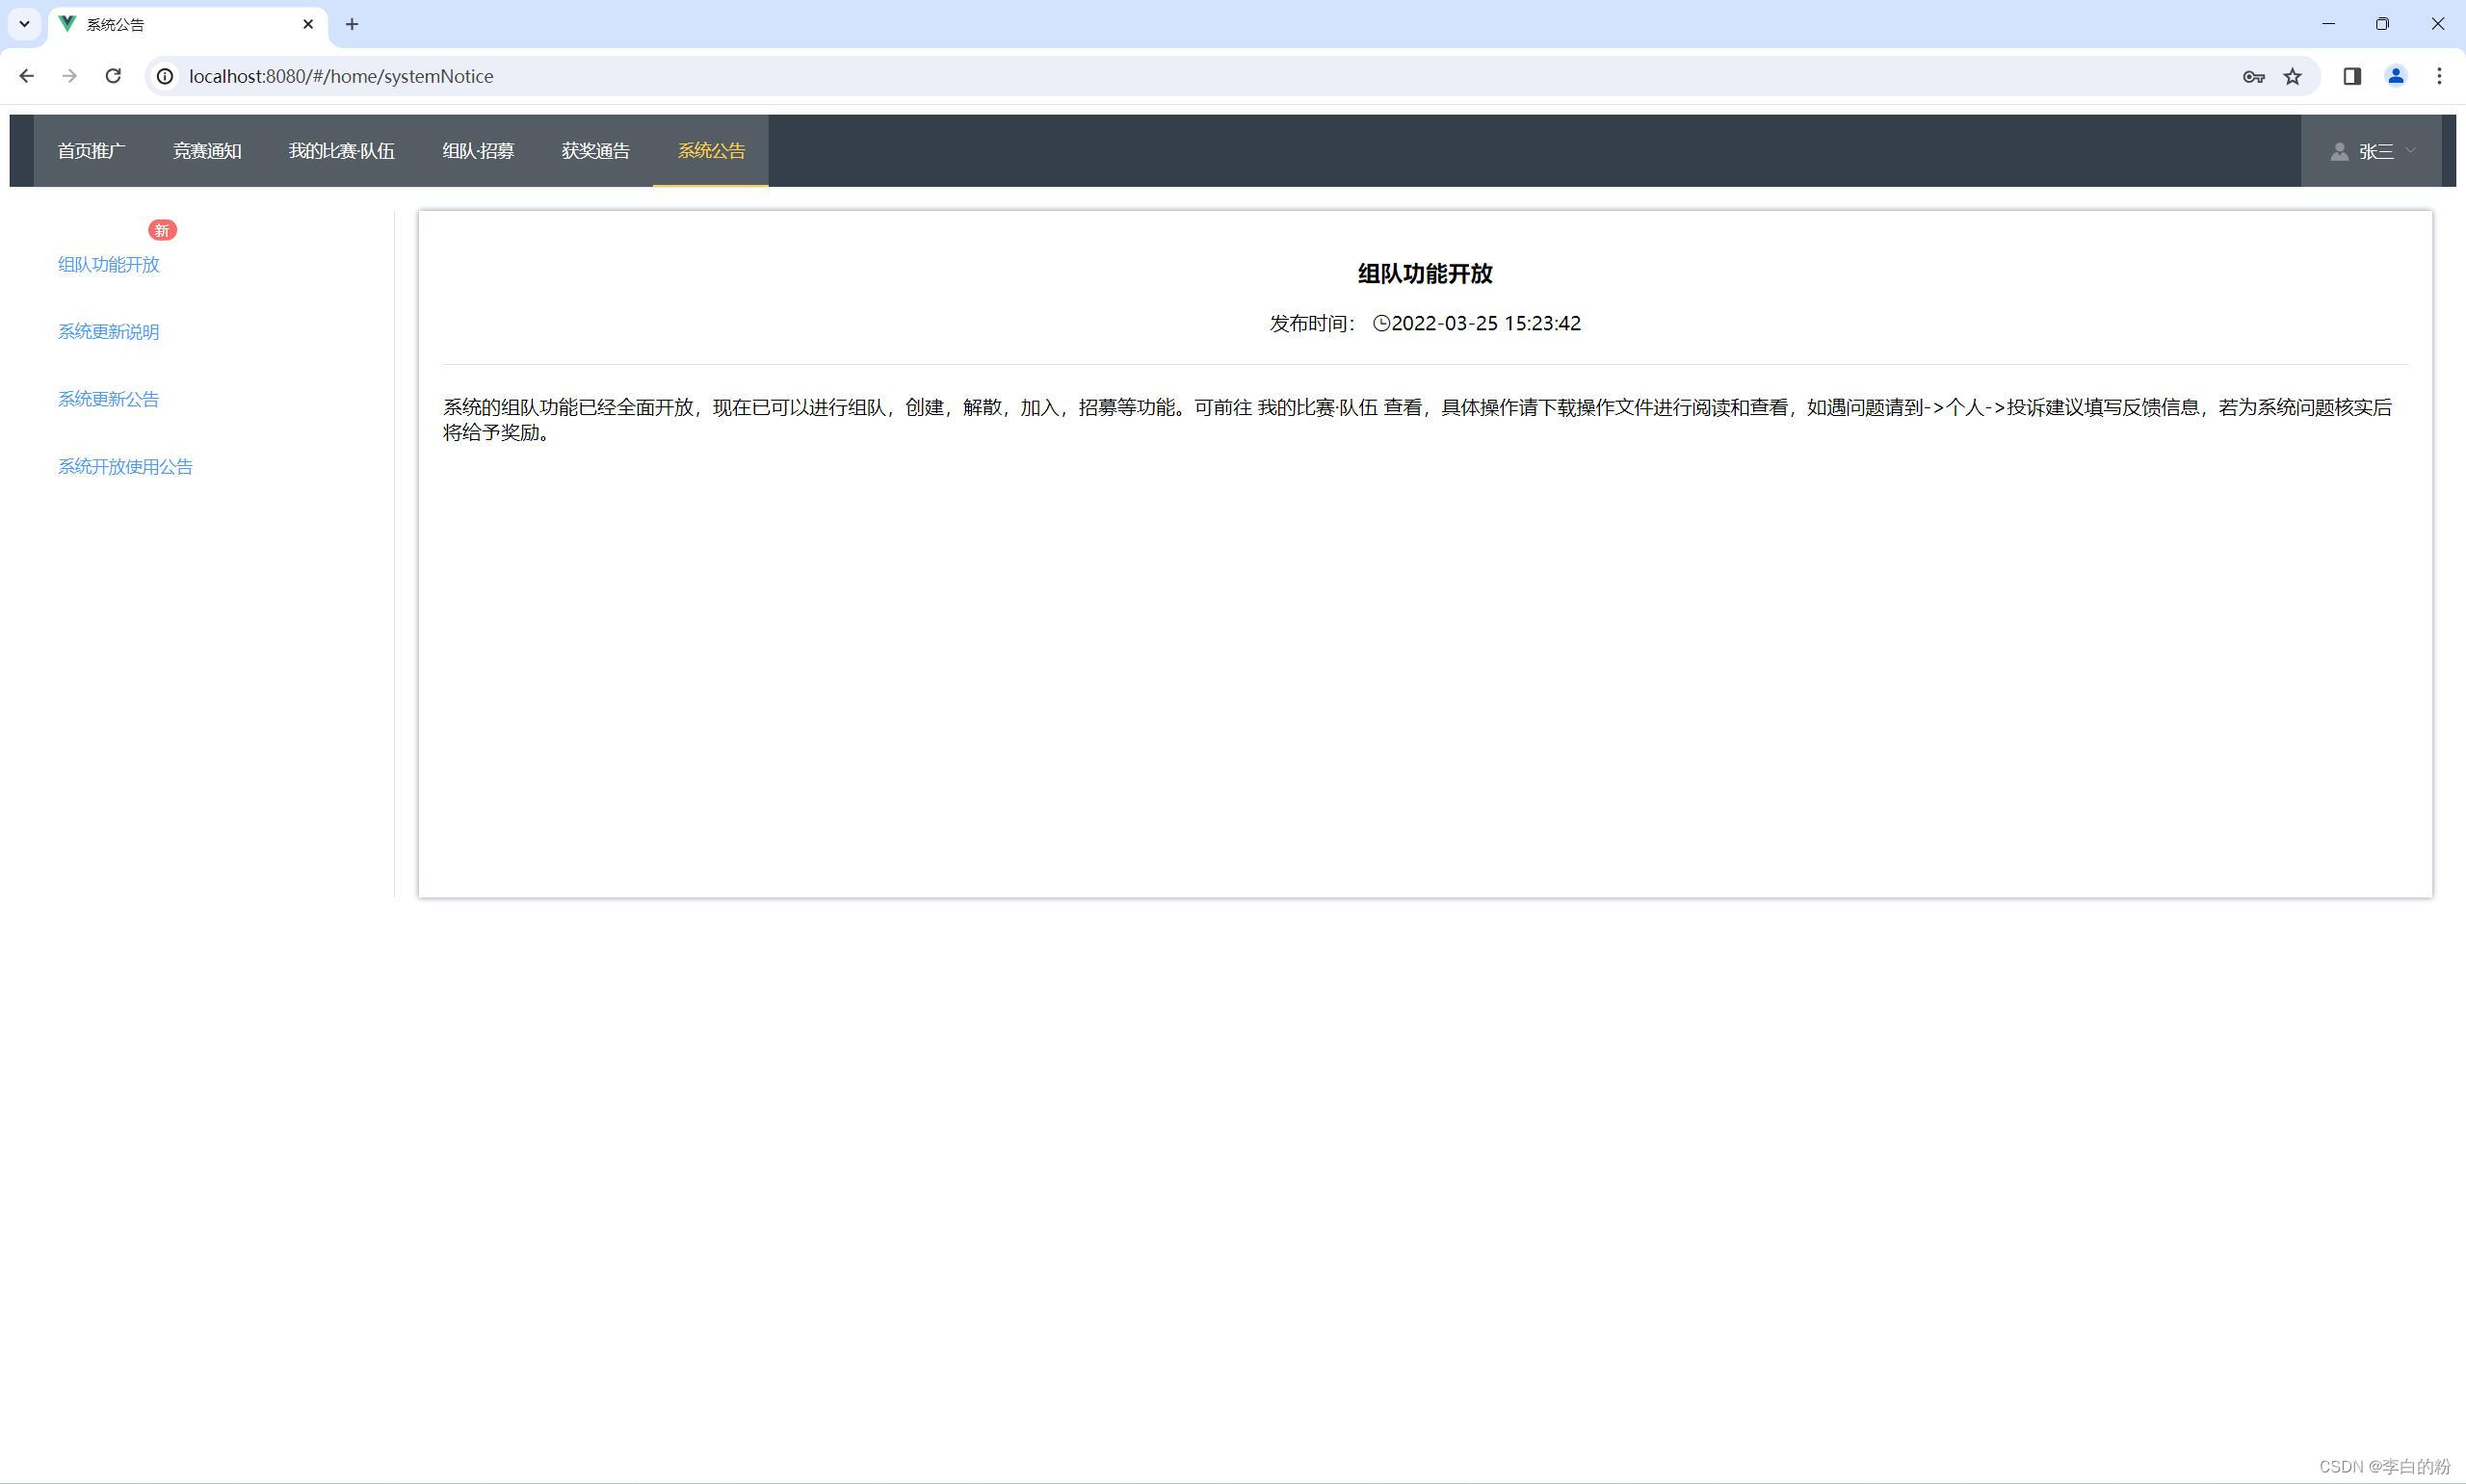Viewport: 2466px width, 1484px height.
Task: Open the Chrome profile avatar
Action: [x=2396, y=76]
